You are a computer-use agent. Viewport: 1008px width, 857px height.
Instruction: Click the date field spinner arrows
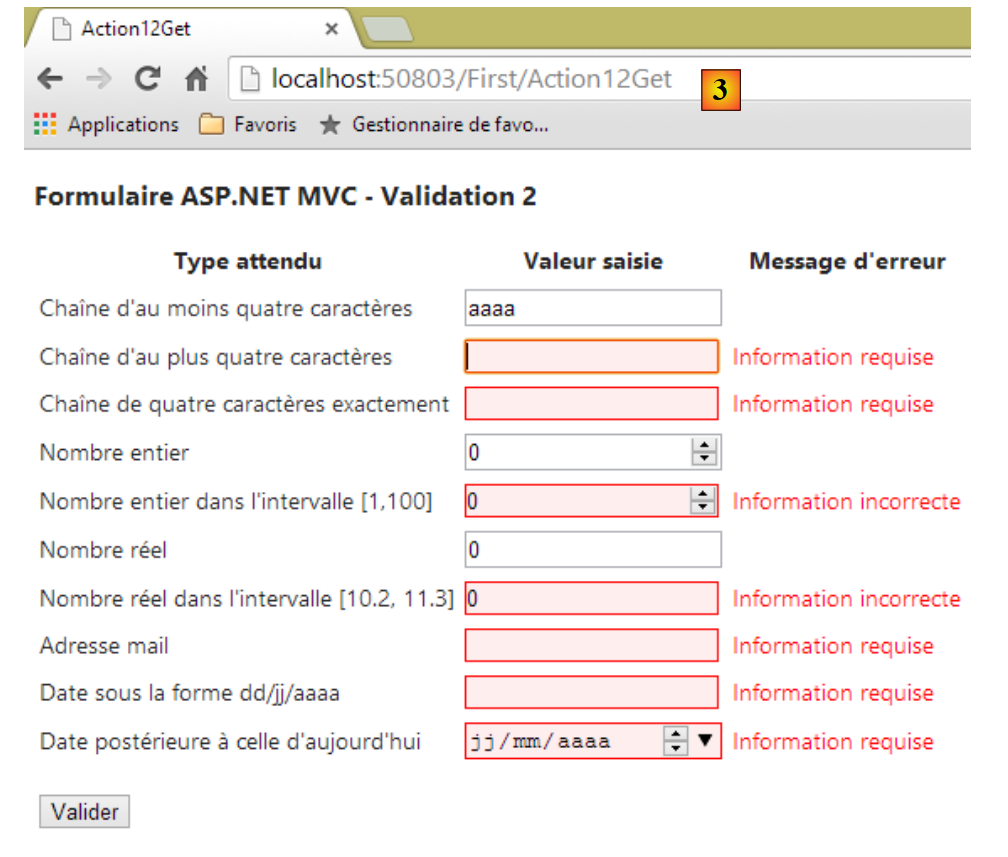click(x=677, y=741)
